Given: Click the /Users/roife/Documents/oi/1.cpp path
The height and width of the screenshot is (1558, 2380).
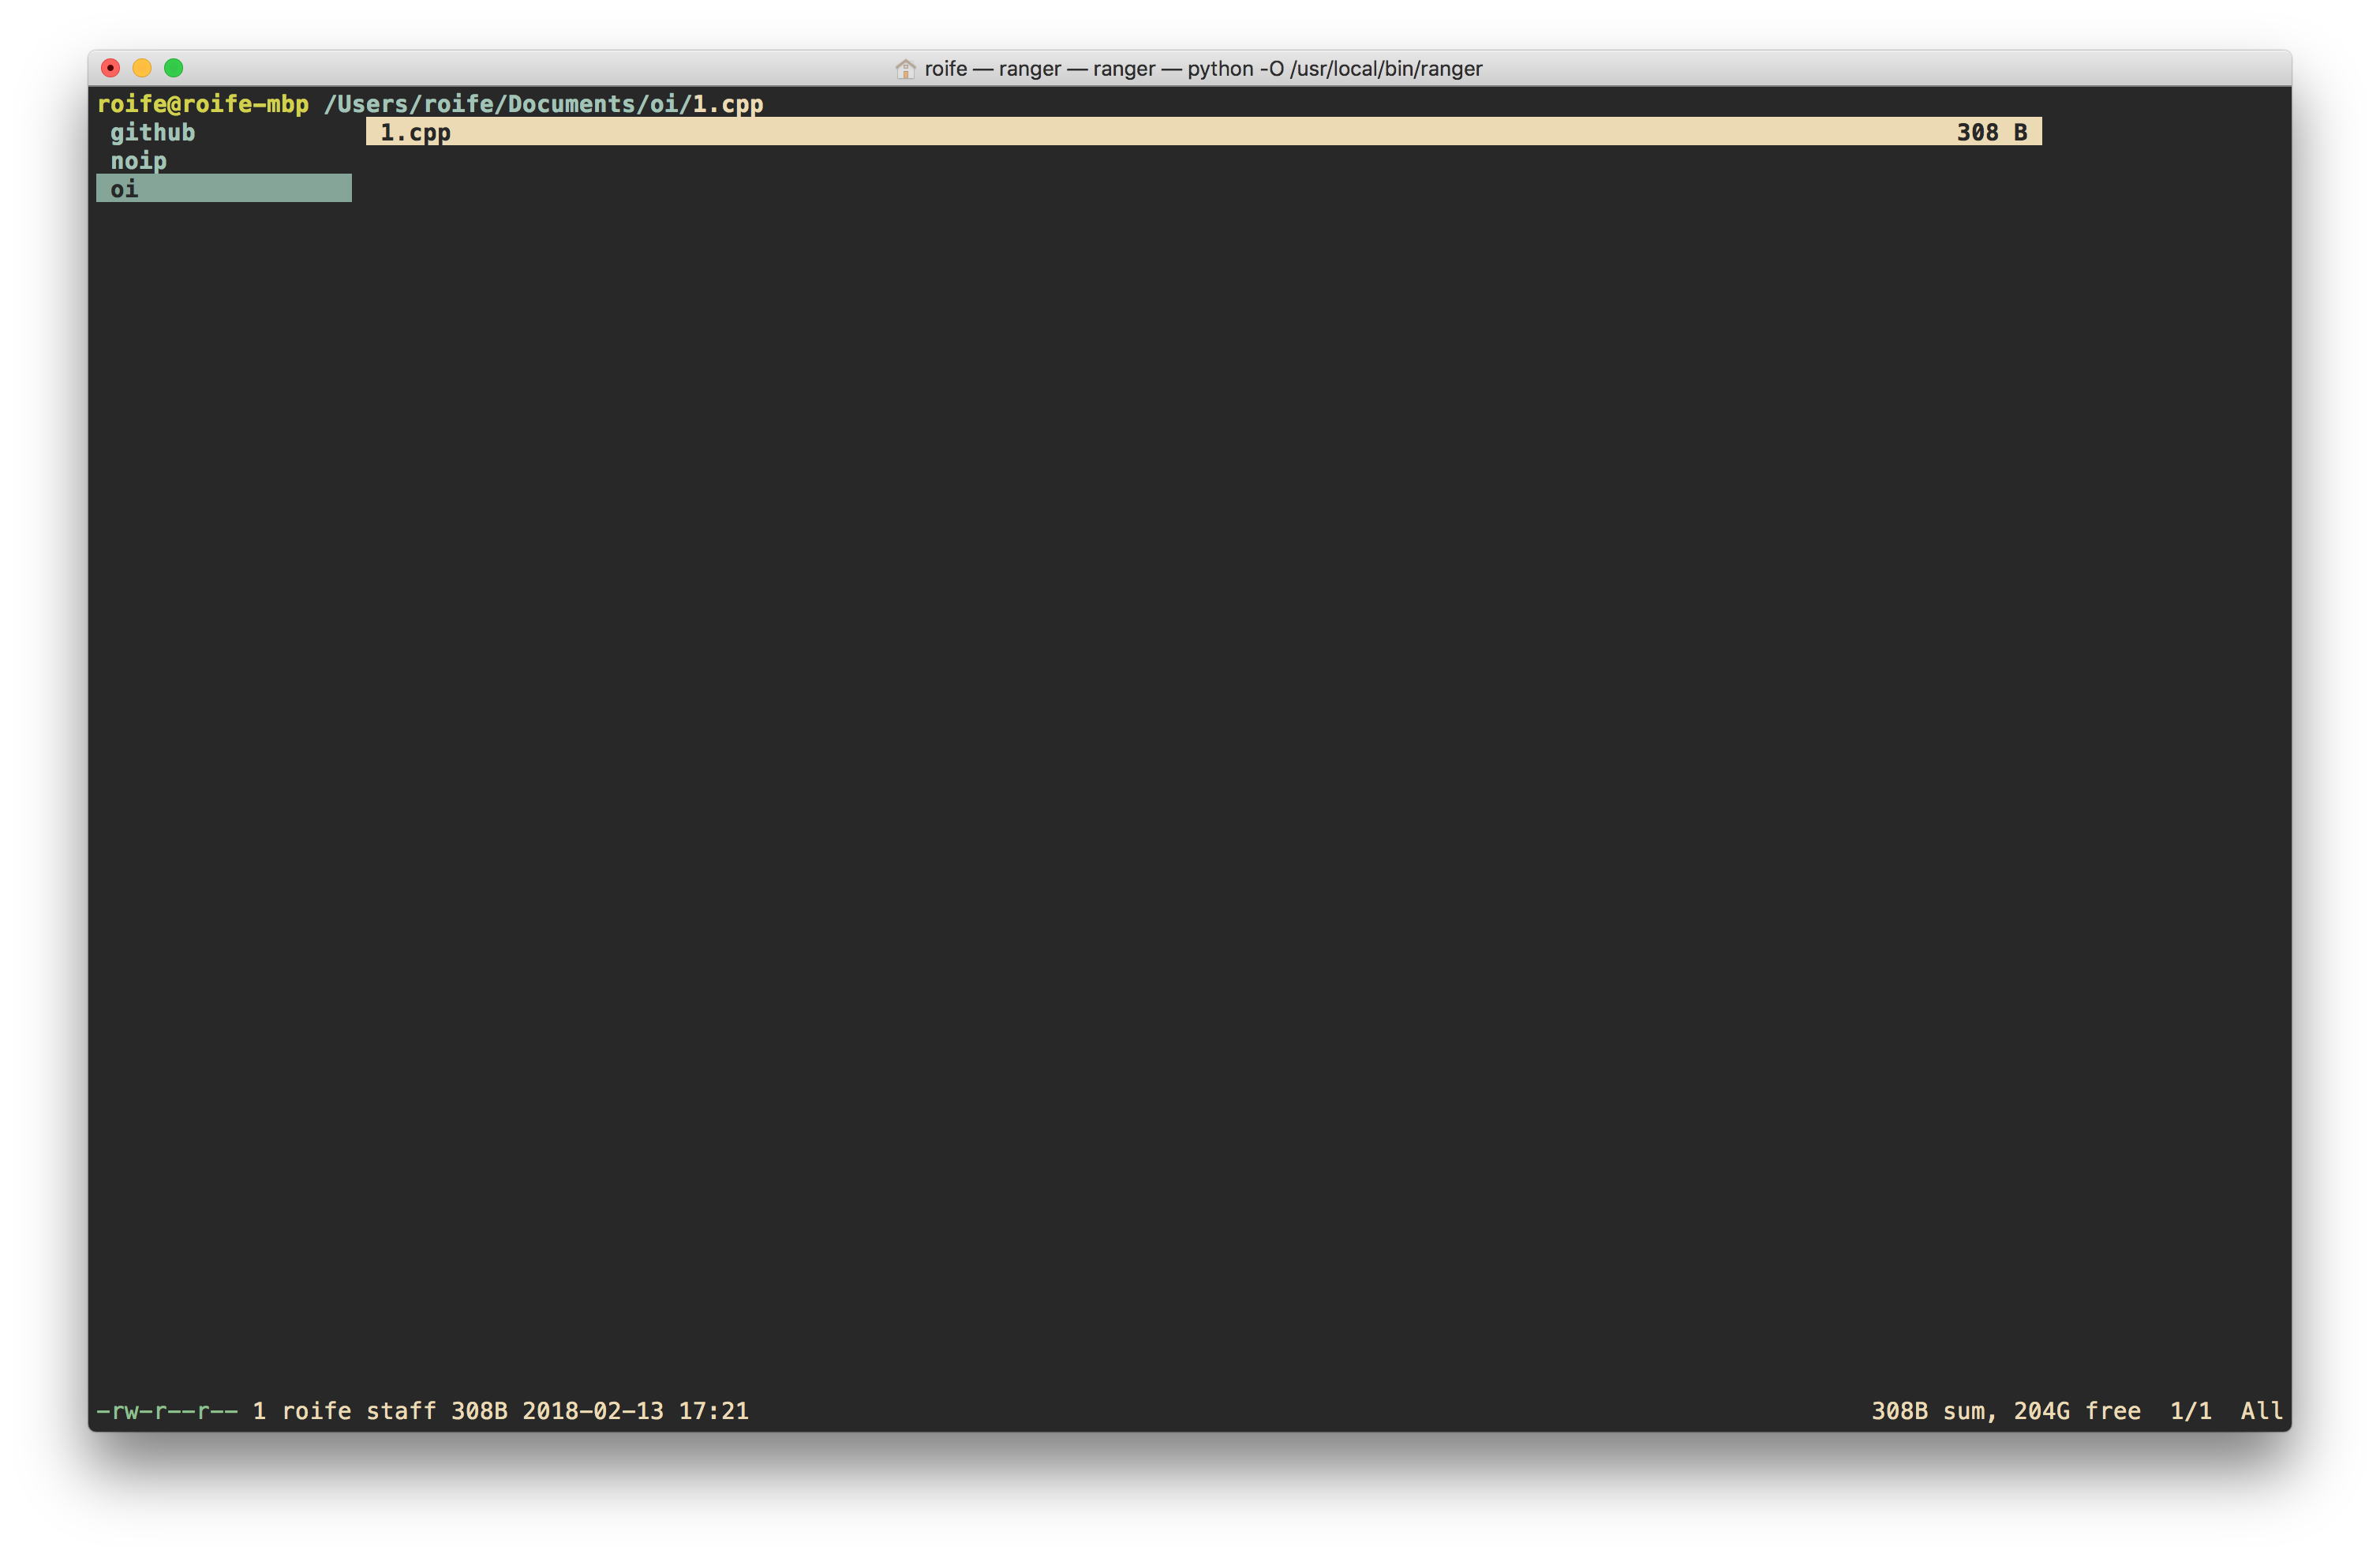Looking at the screenshot, I should pyautogui.click(x=543, y=104).
